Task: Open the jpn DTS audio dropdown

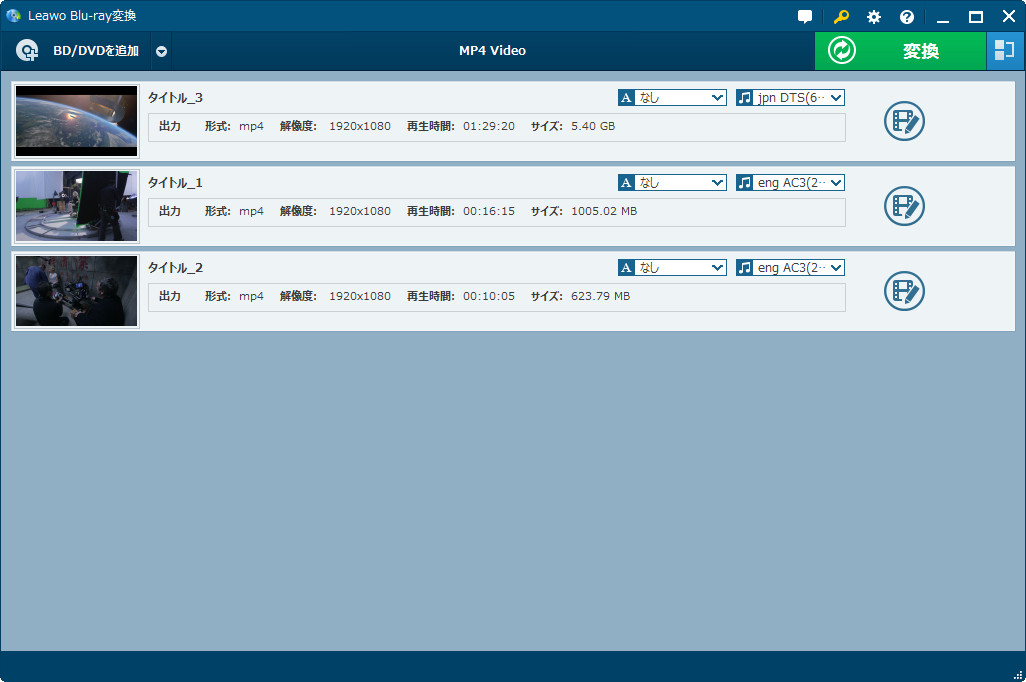Action: pos(835,97)
